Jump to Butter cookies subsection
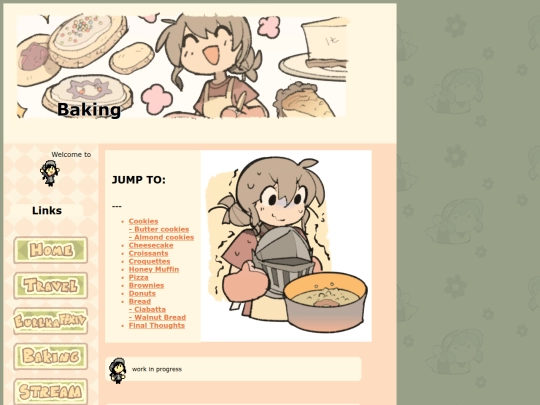 (x=159, y=229)
